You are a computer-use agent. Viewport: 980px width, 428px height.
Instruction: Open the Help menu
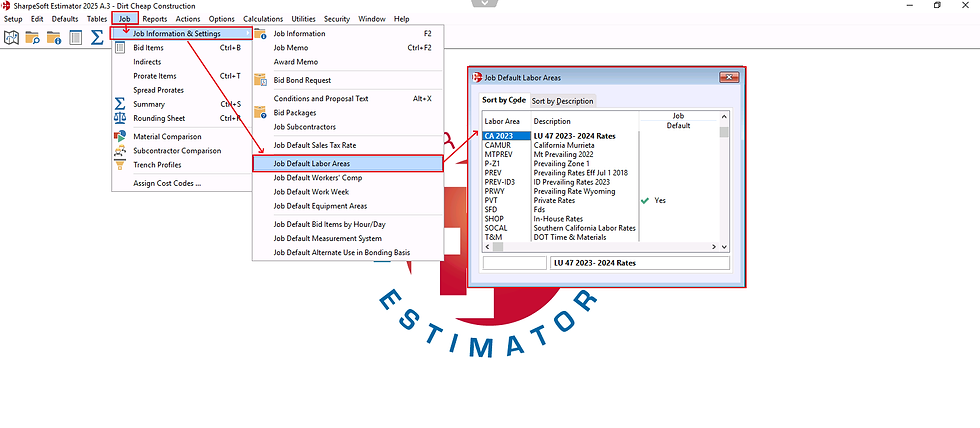click(x=402, y=19)
